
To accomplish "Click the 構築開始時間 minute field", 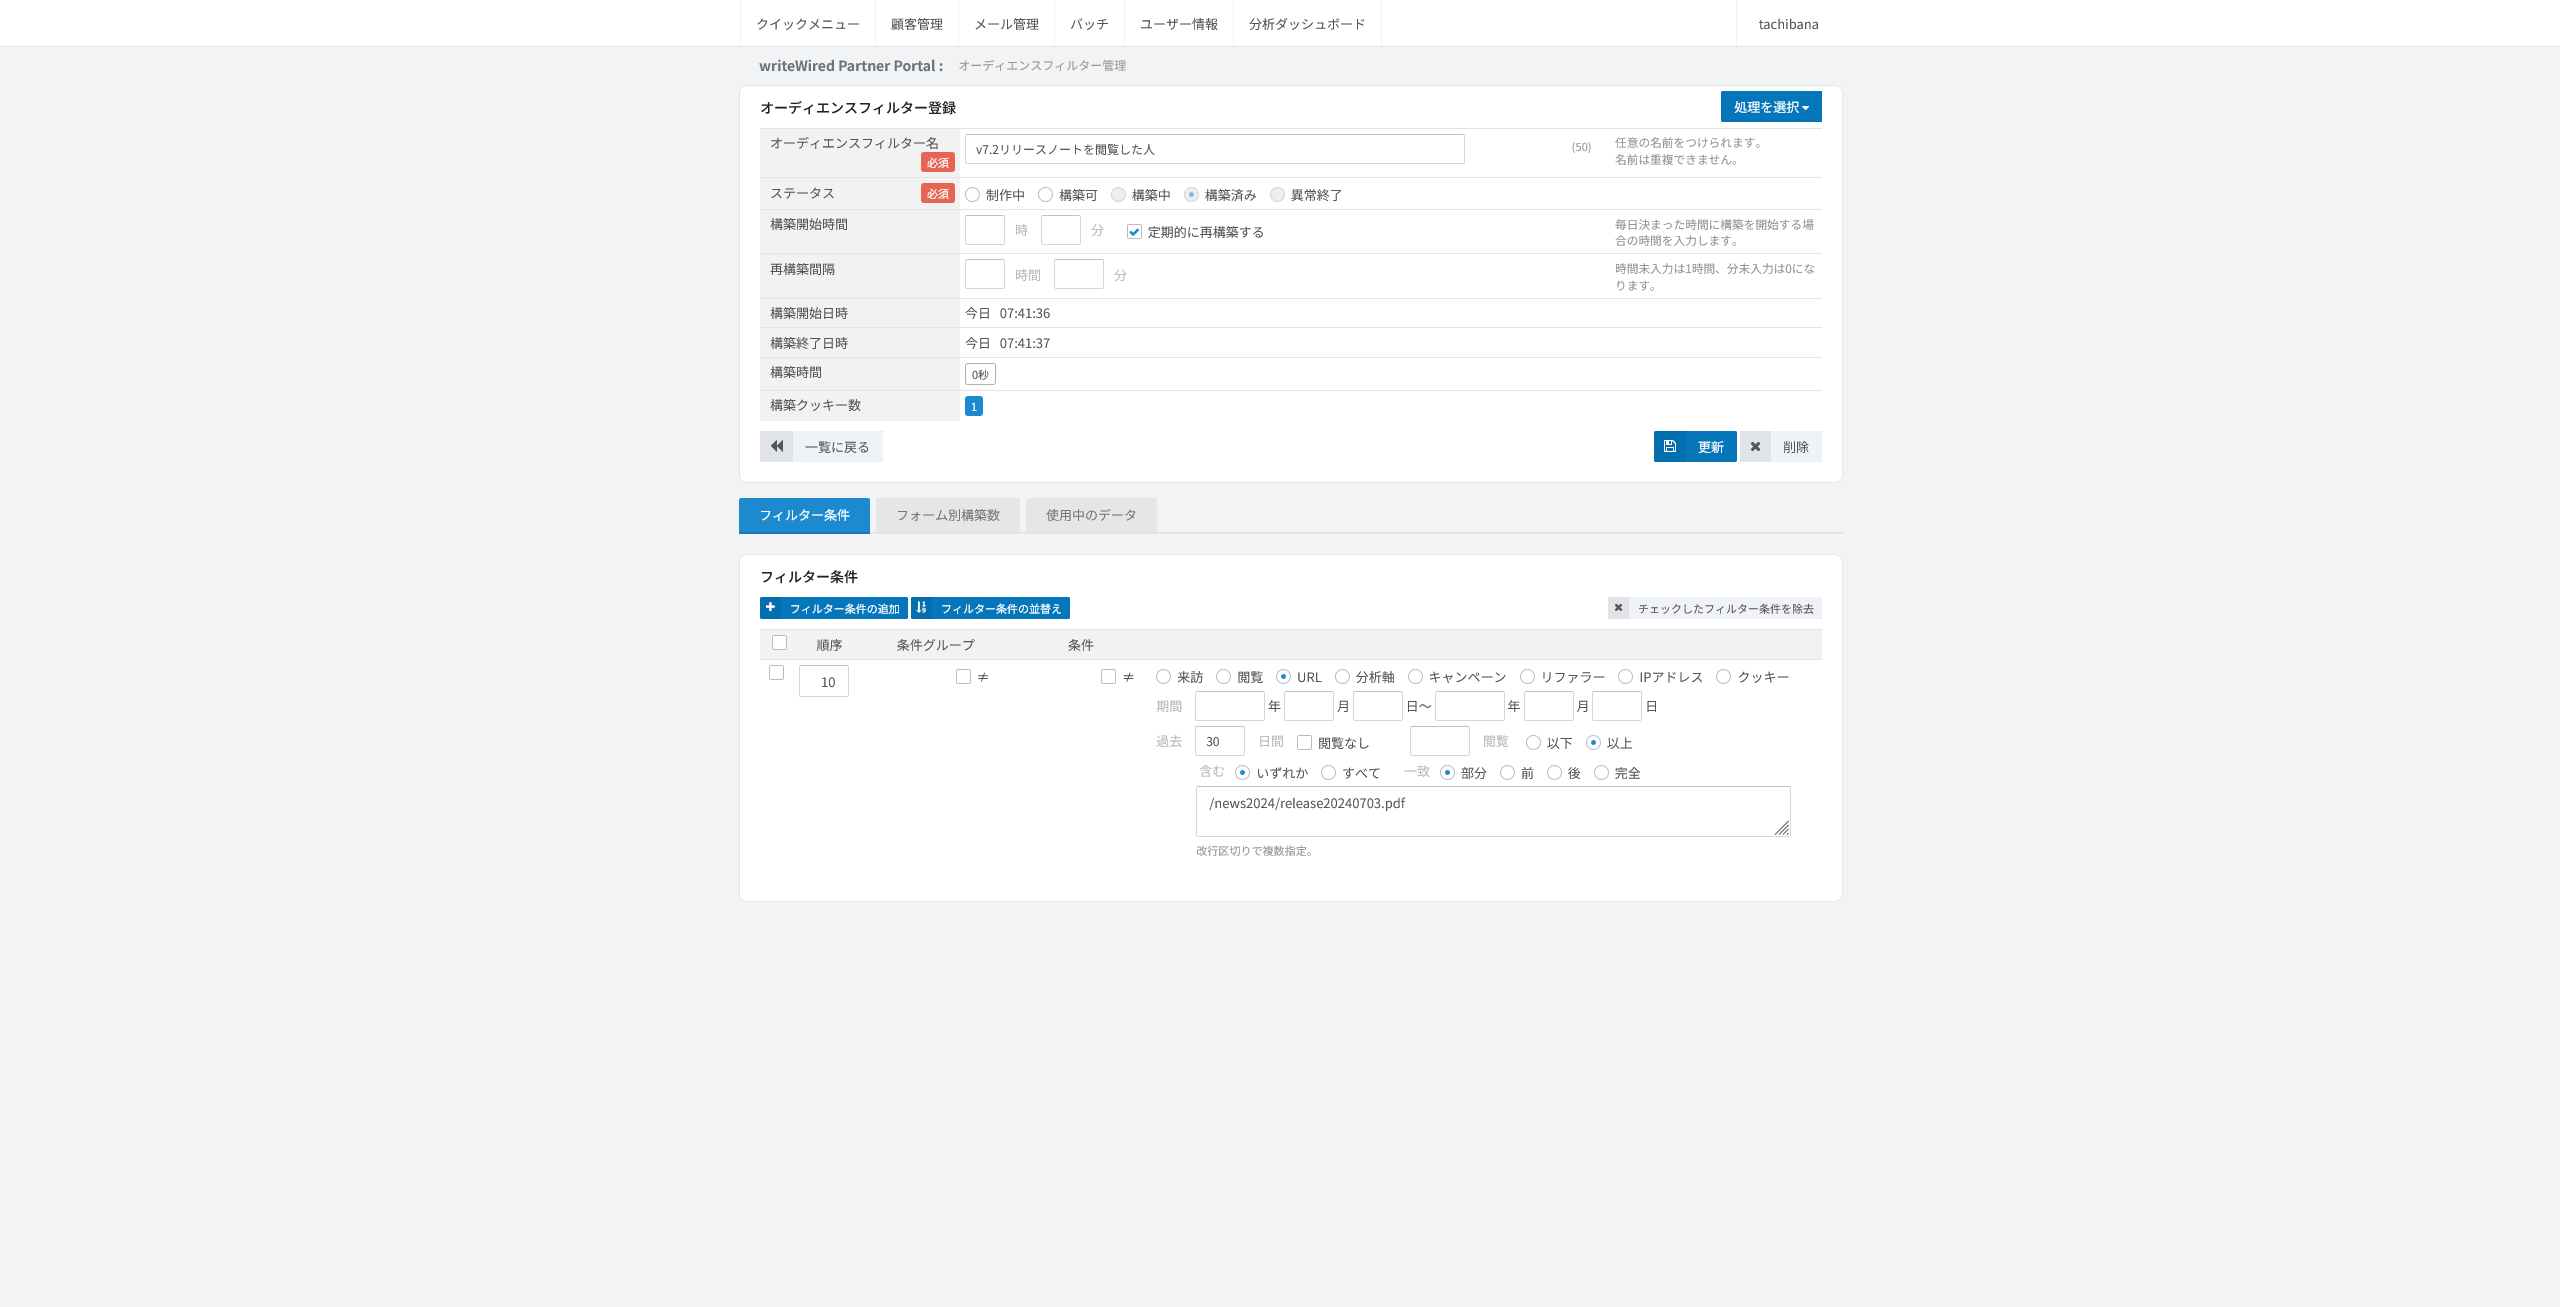I will coord(1061,230).
